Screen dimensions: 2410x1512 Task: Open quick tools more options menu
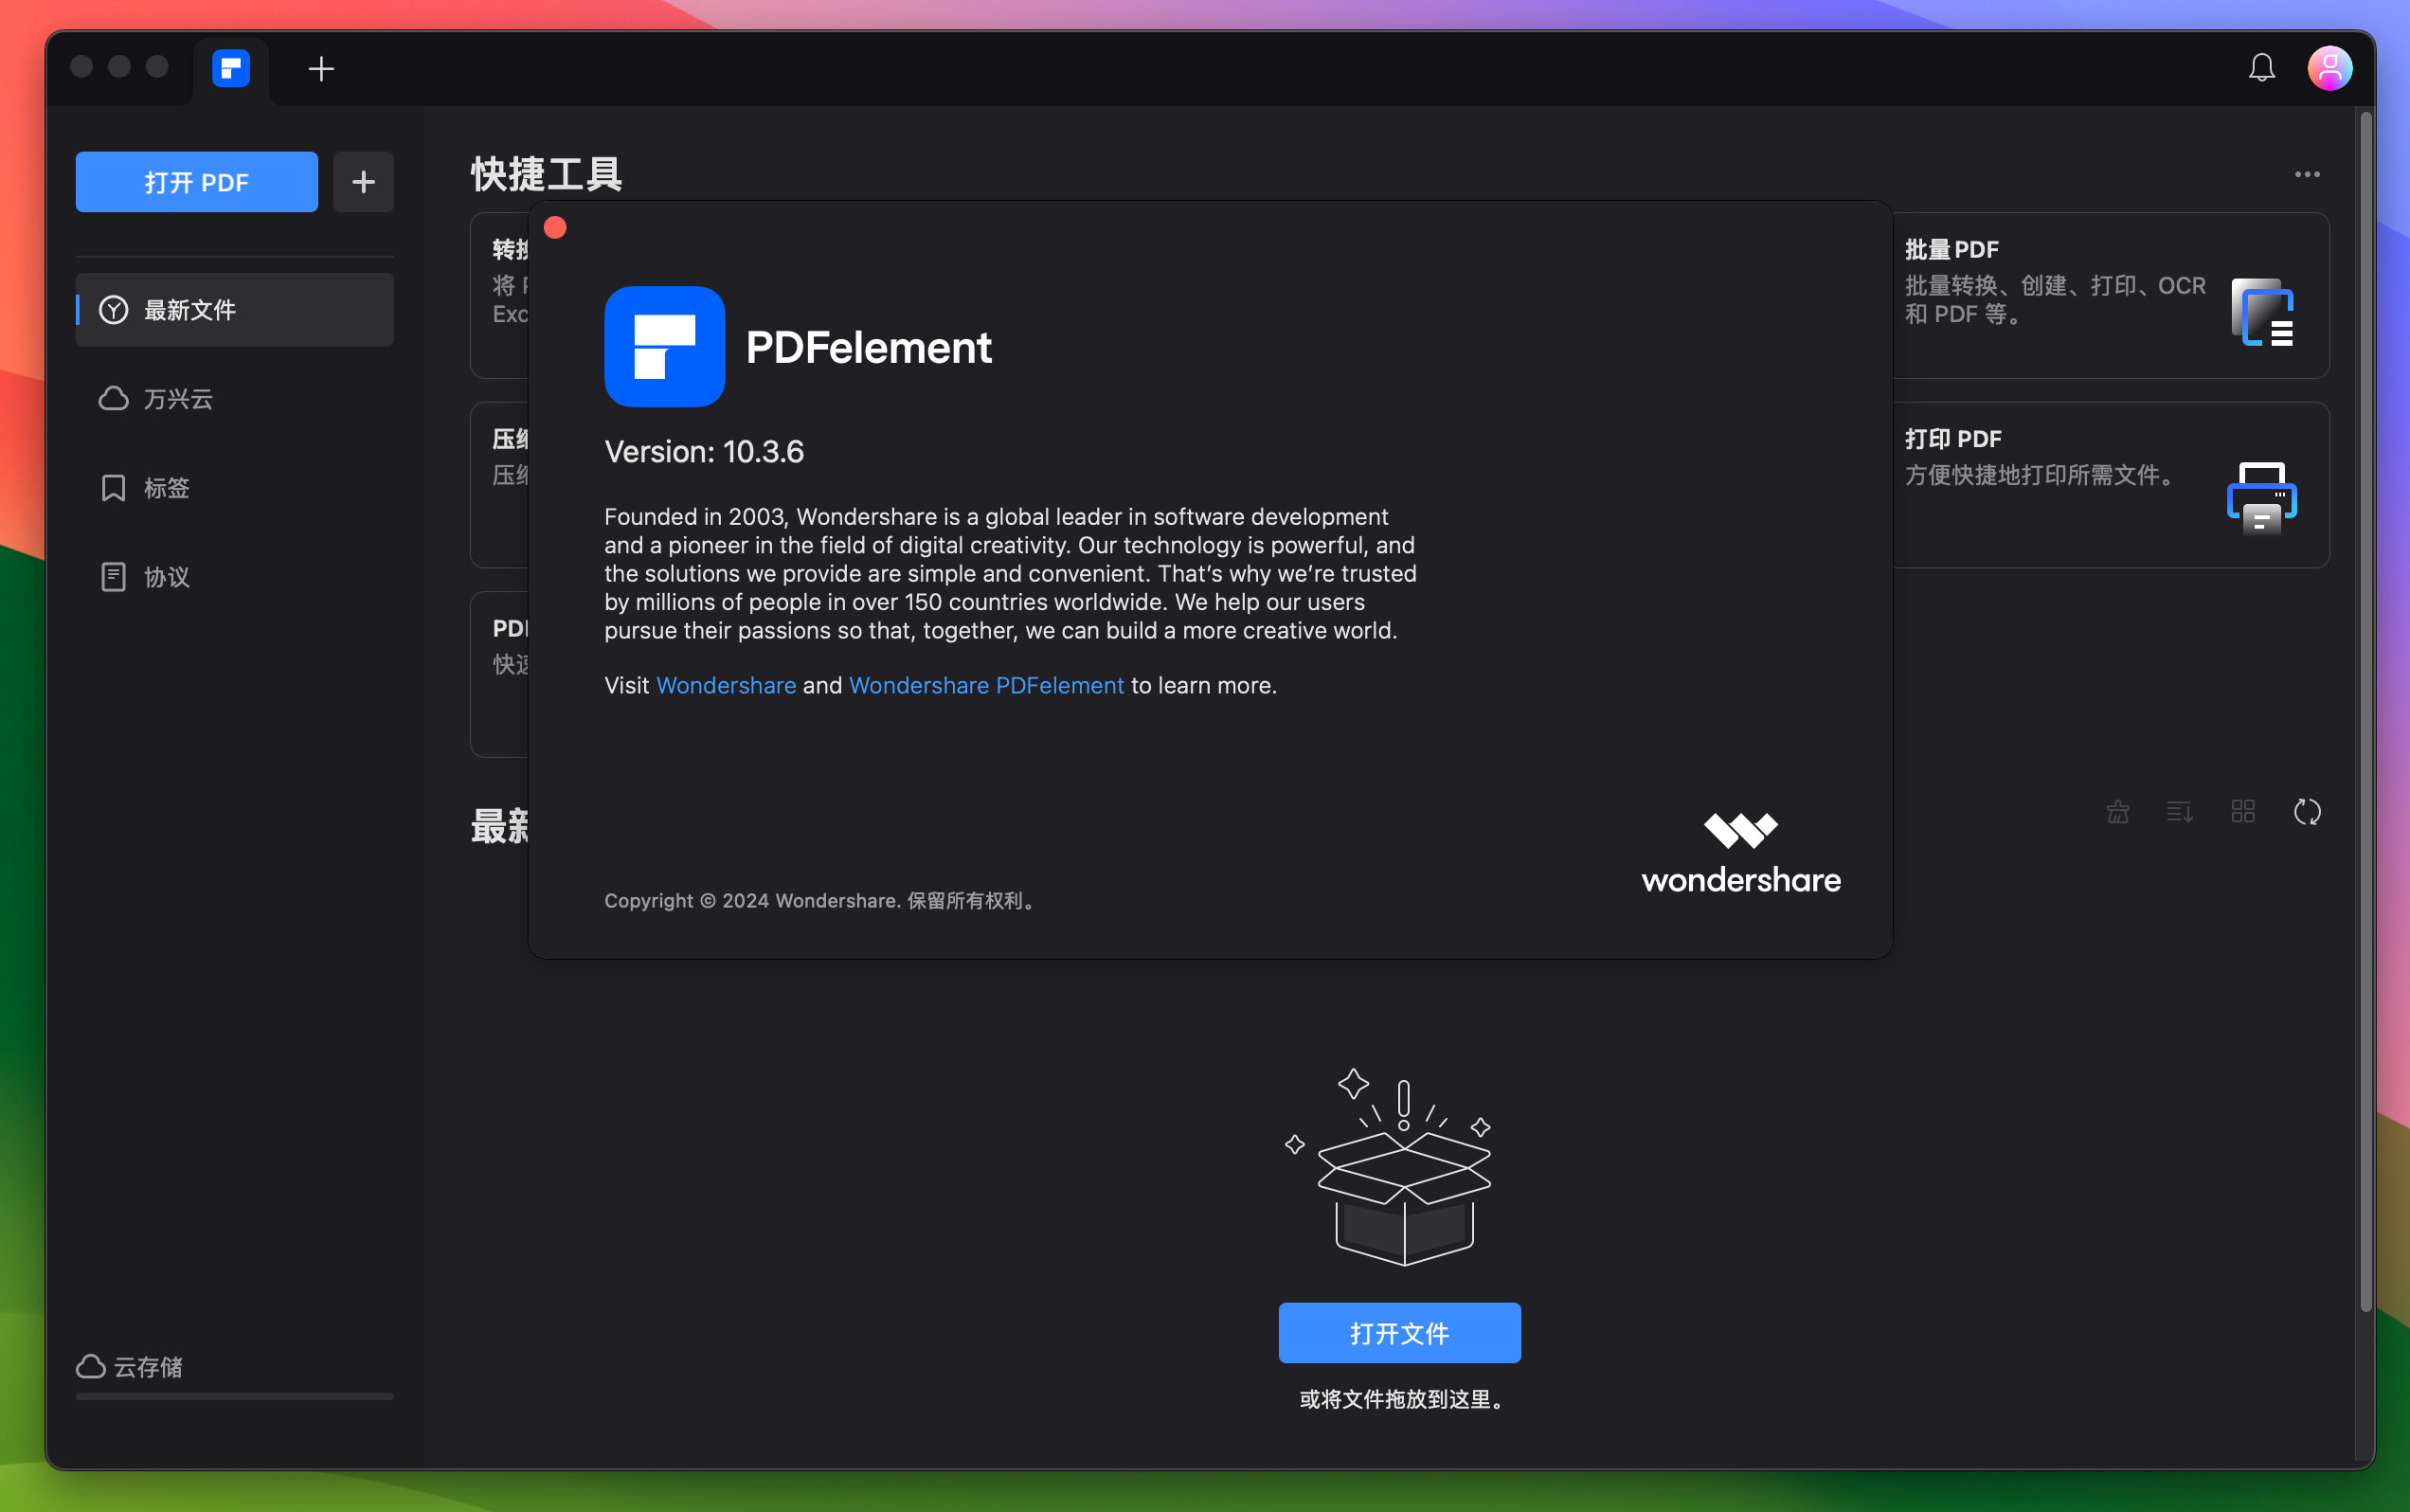point(2306,174)
